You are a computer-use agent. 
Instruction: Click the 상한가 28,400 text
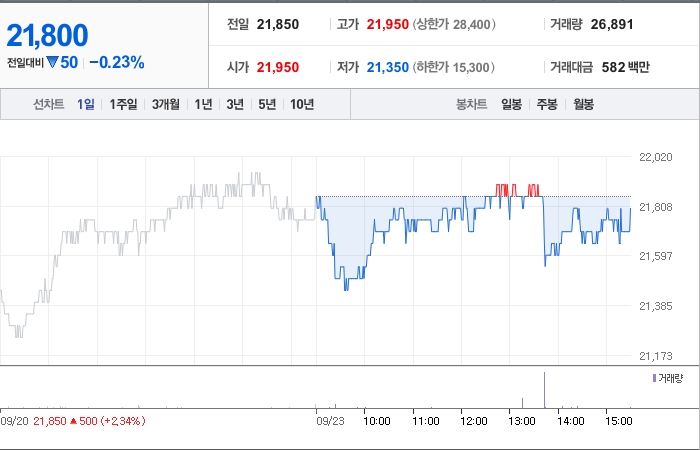pyautogui.click(x=454, y=24)
